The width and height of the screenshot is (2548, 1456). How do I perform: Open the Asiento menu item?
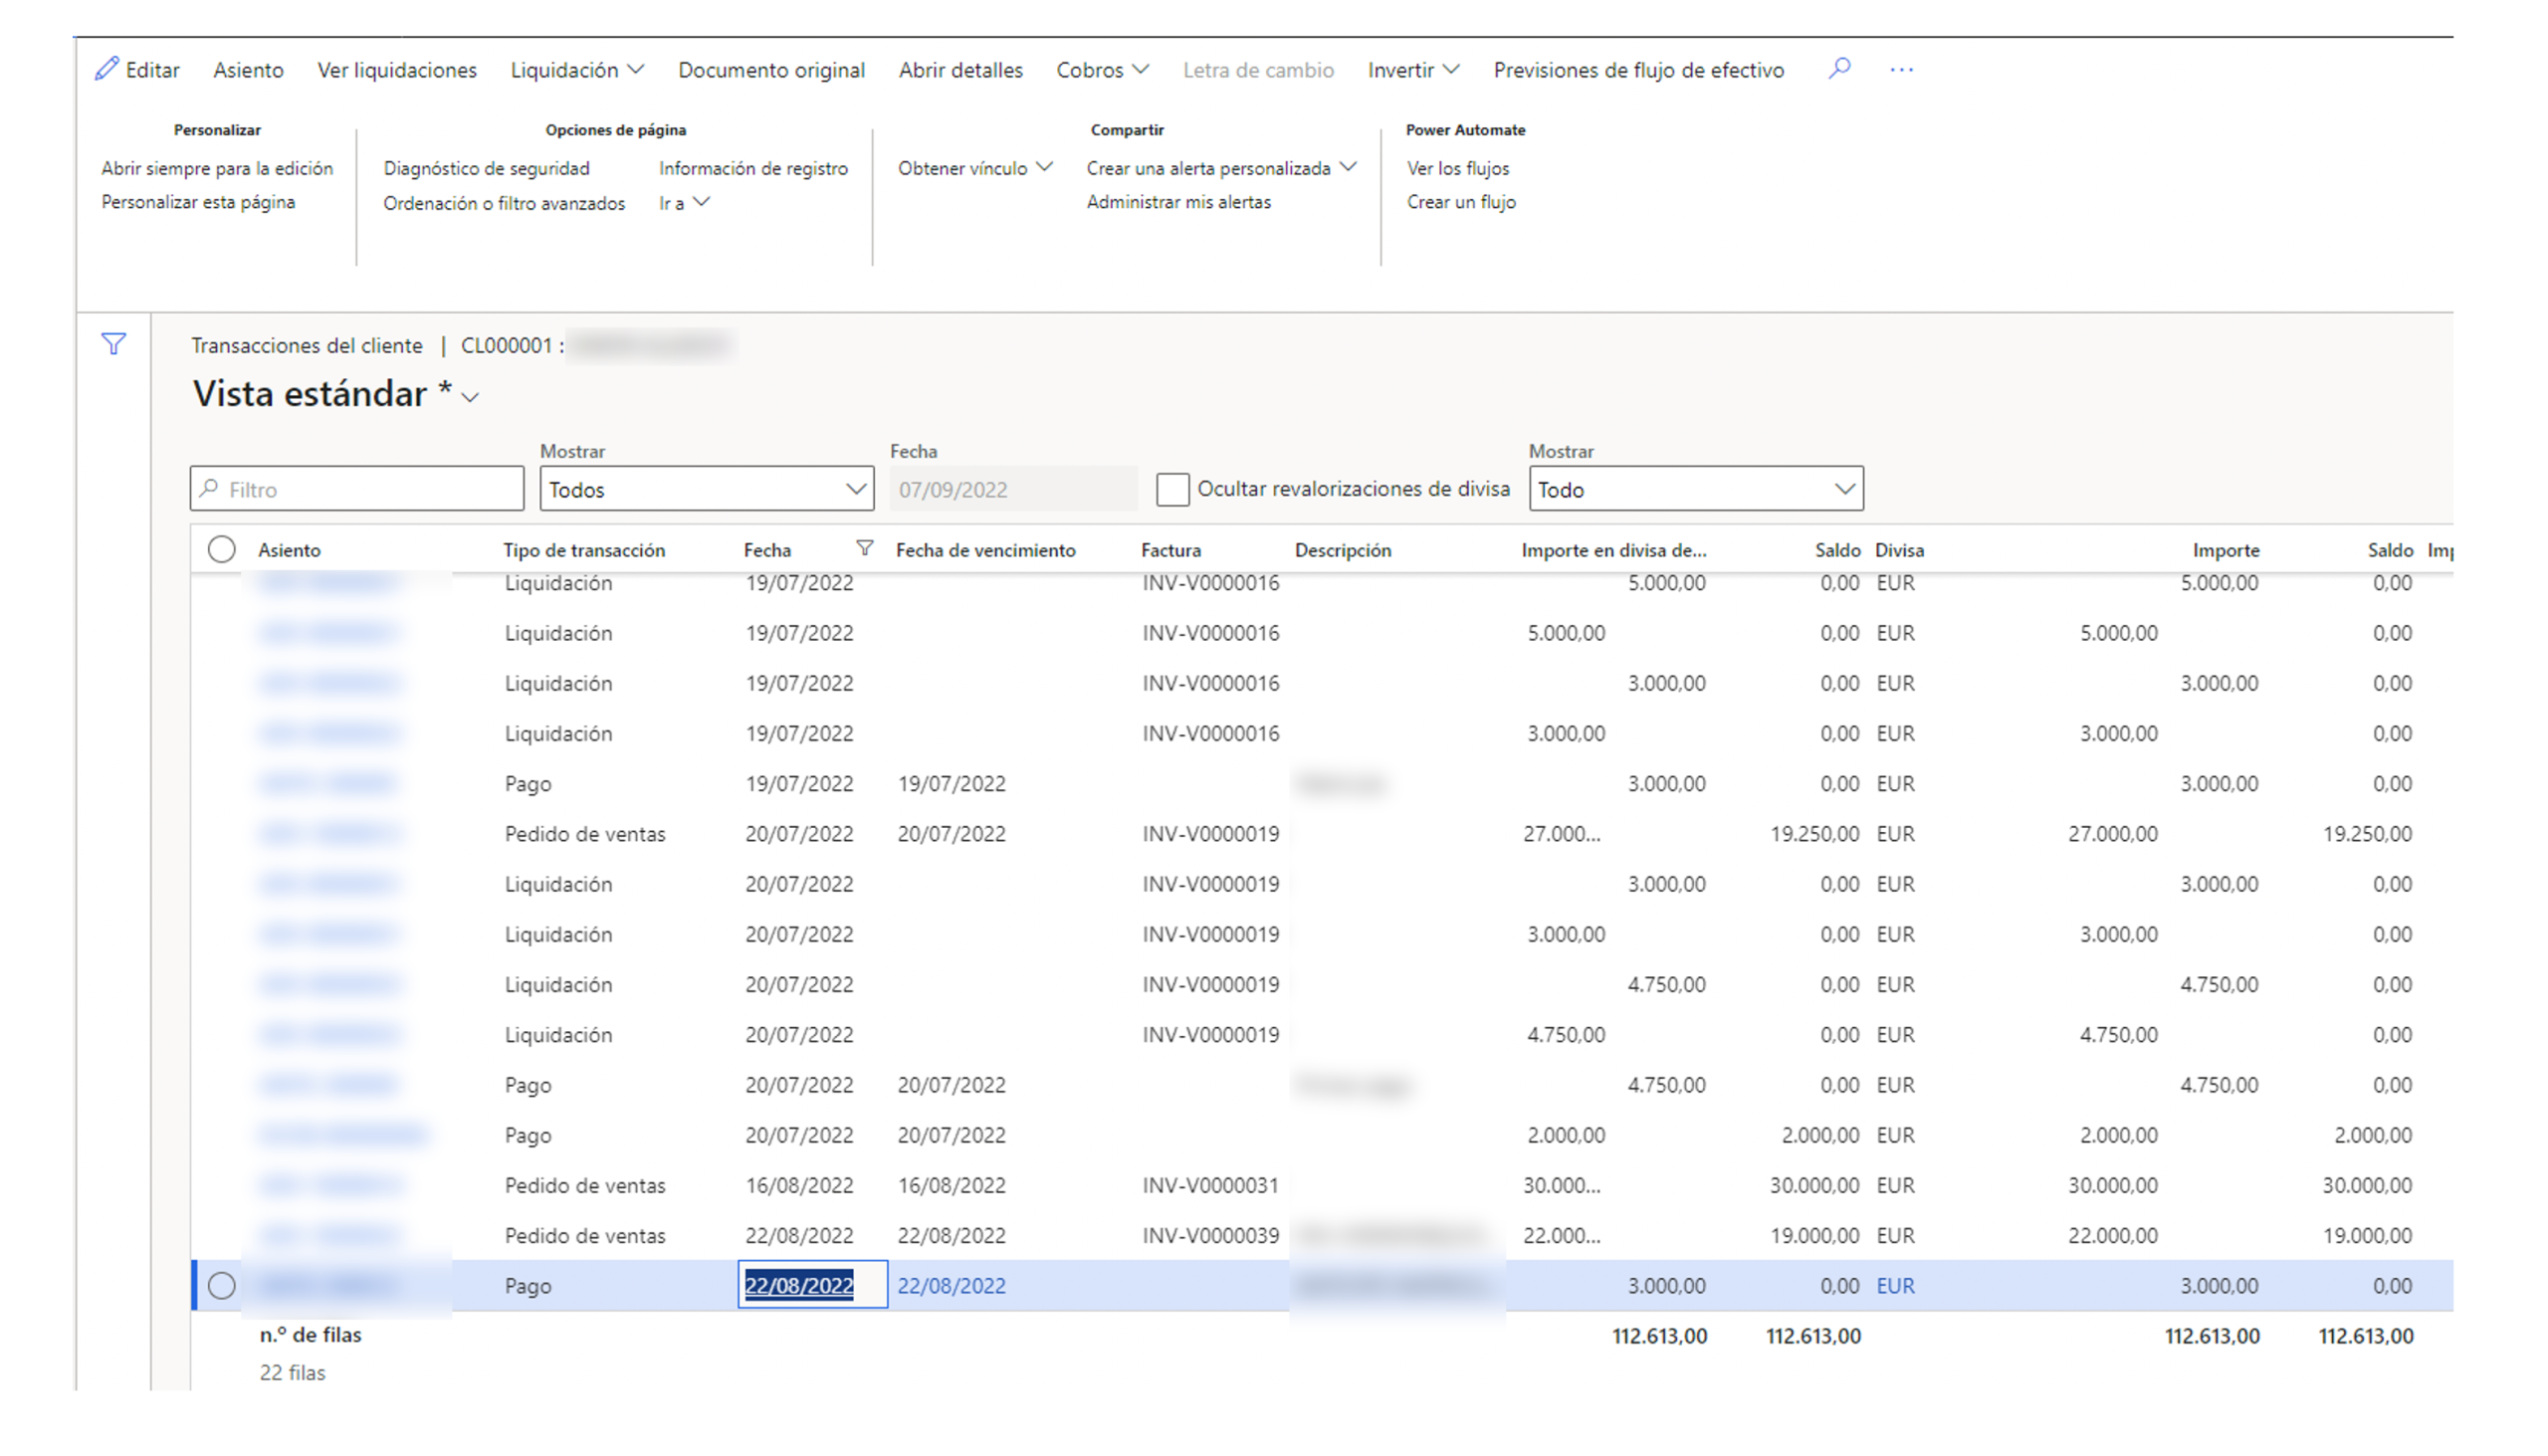[x=248, y=70]
